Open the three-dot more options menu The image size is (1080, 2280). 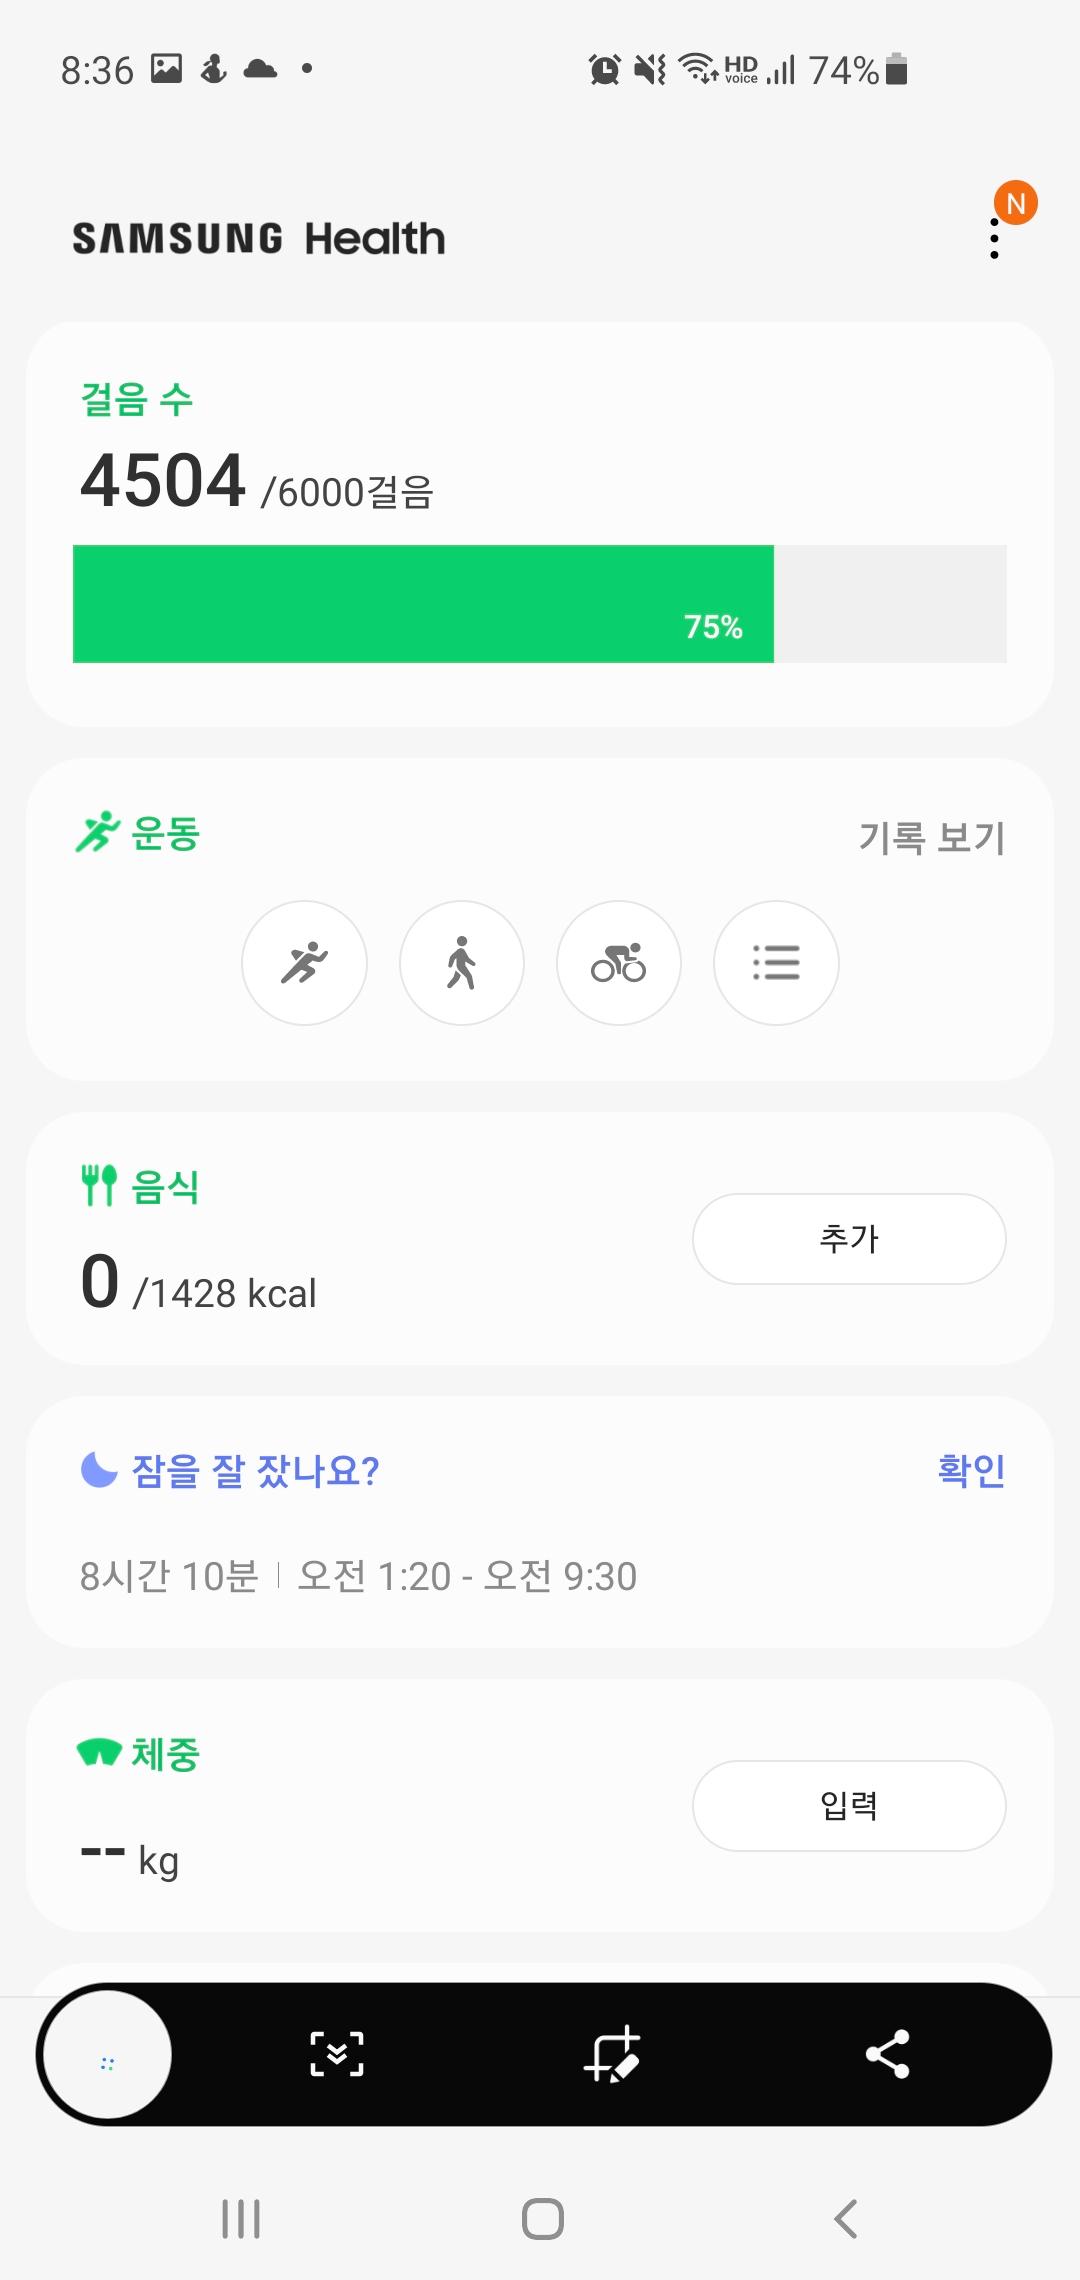click(x=994, y=239)
